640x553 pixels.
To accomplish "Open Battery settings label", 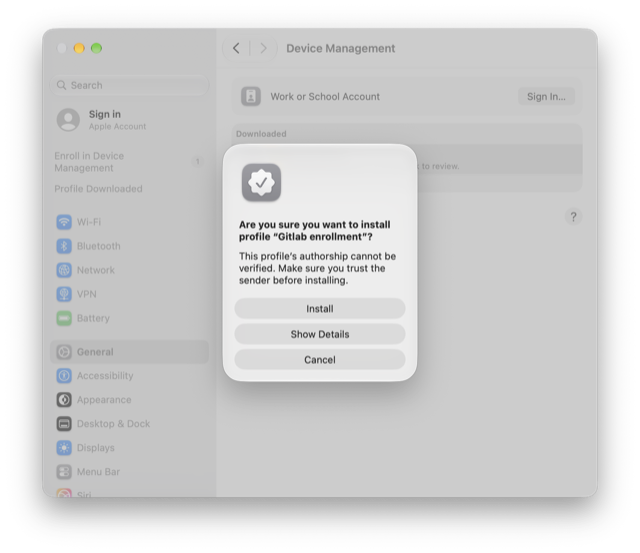I will coord(93,318).
